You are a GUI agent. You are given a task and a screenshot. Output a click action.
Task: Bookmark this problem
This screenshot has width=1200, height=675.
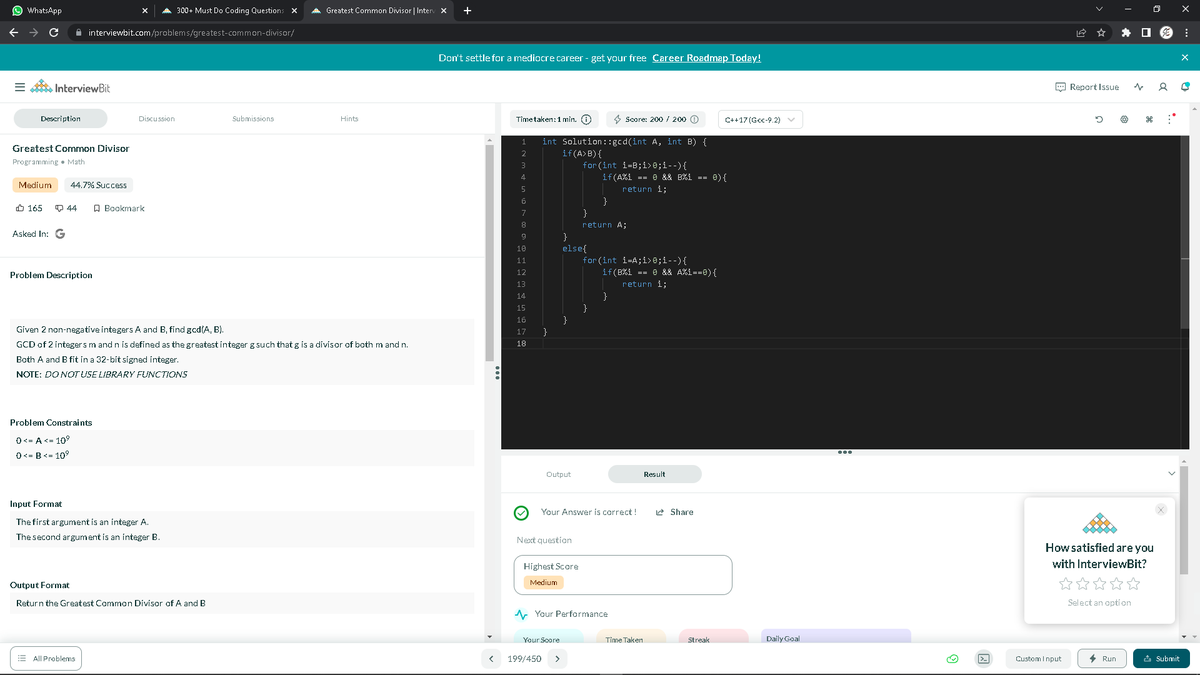118,208
